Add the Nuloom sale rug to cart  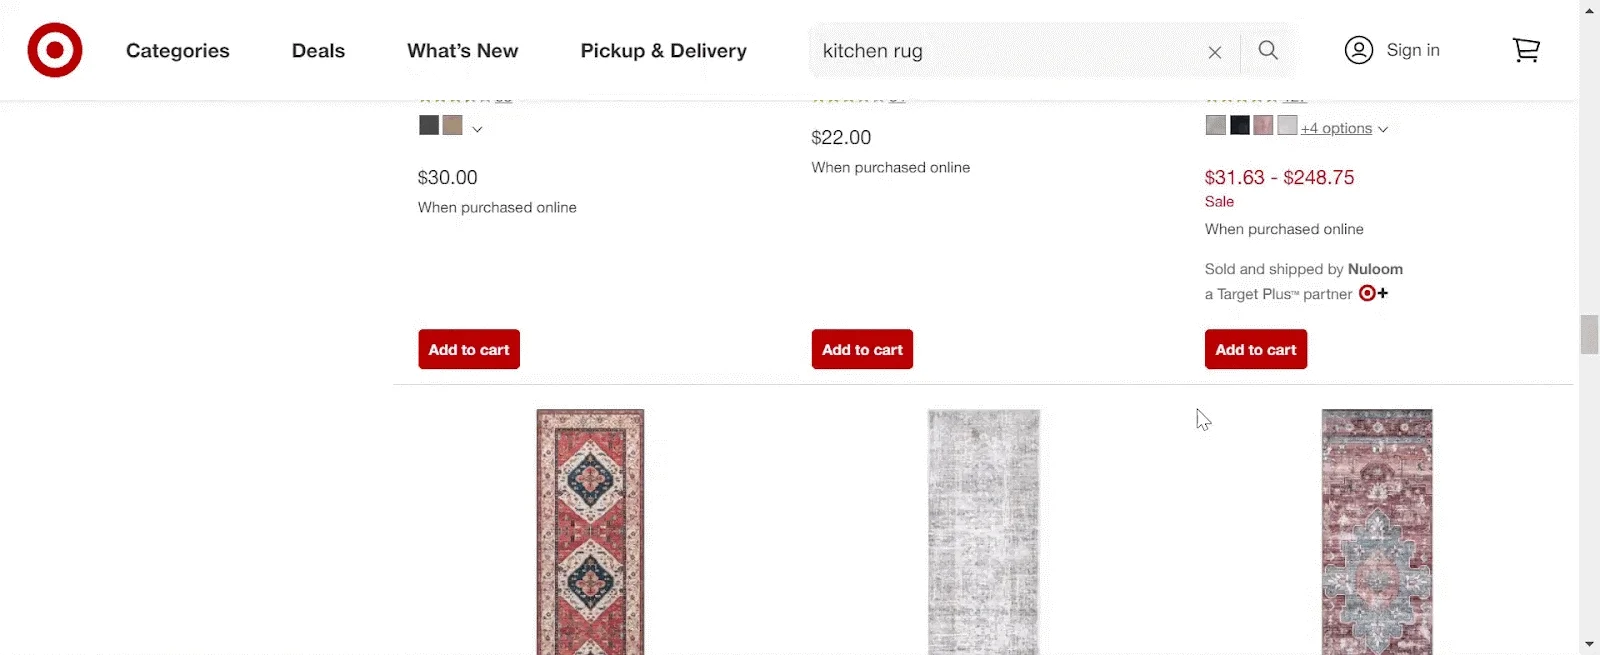(x=1255, y=349)
